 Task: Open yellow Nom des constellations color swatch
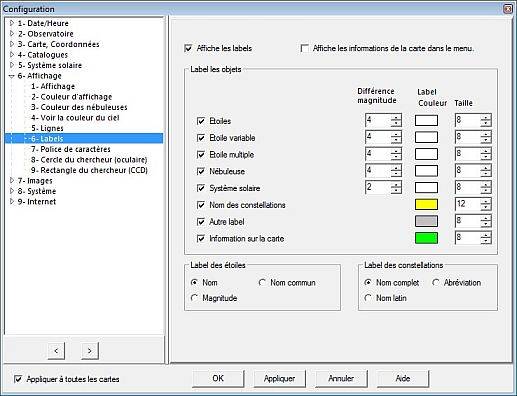pos(426,204)
